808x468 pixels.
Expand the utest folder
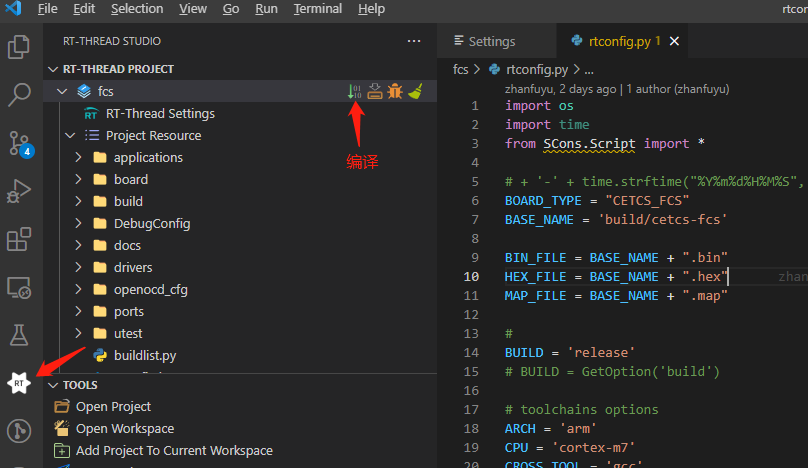point(78,333)
